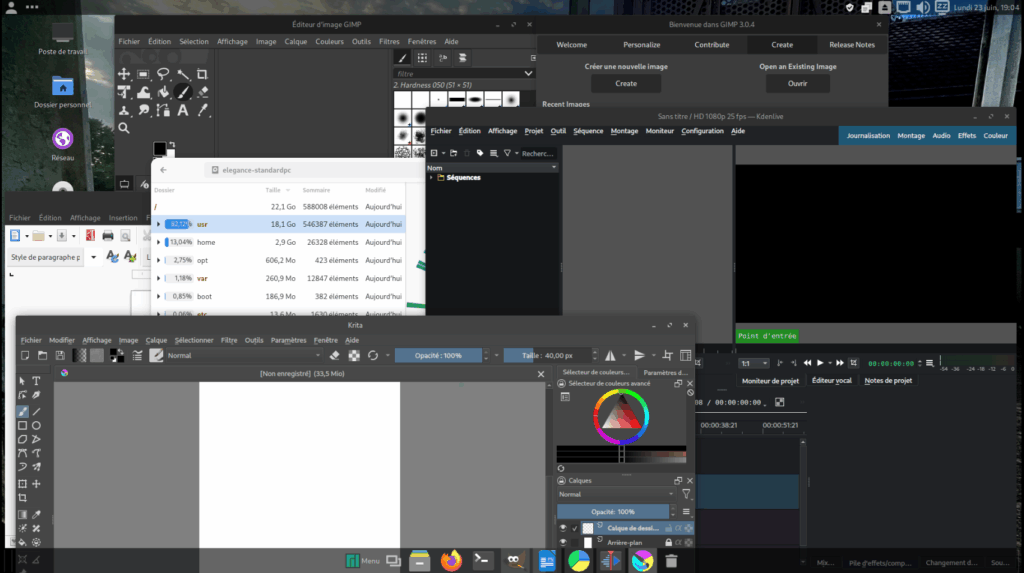This screenshot has width=1024, height=573.
Task: Click Krita Save document icon
Action: click(x=60, y=355)
